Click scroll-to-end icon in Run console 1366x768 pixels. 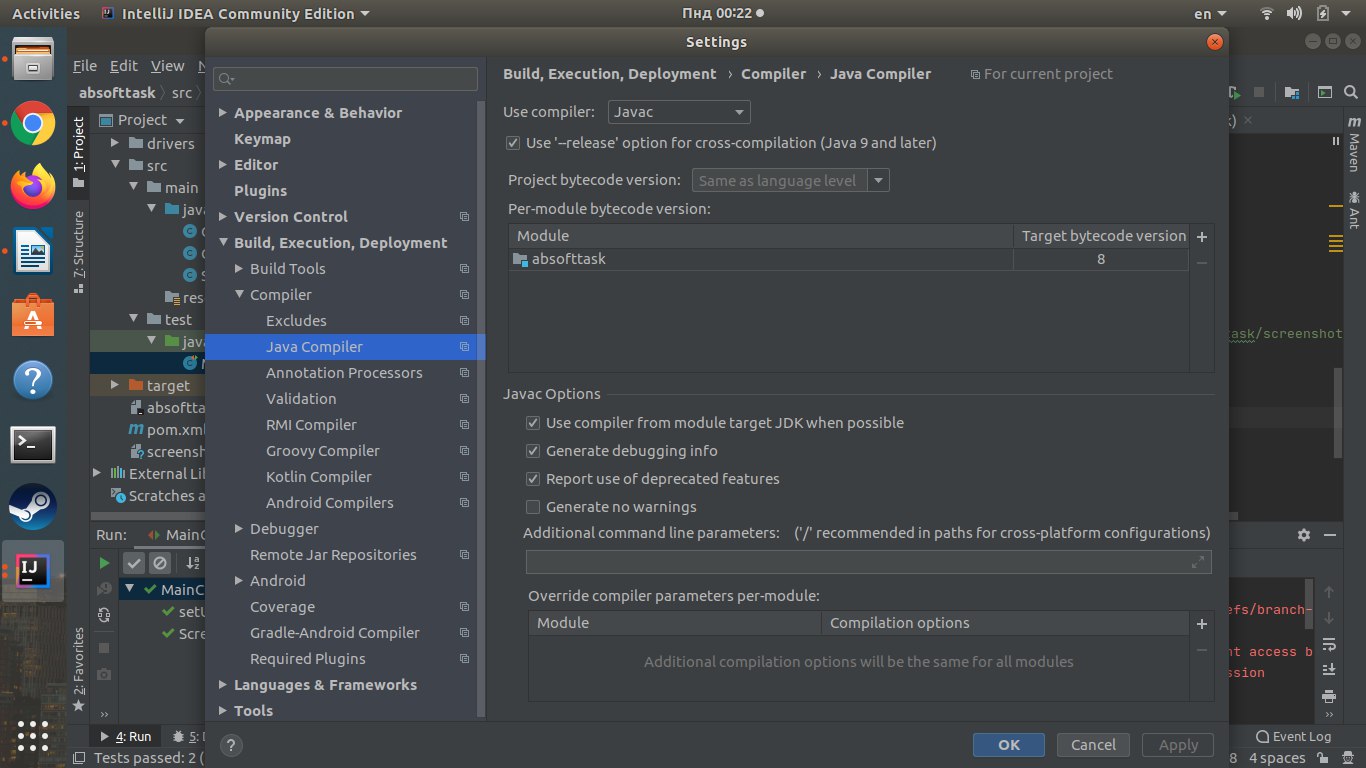pyautogui.click(x=1329, y=669)
